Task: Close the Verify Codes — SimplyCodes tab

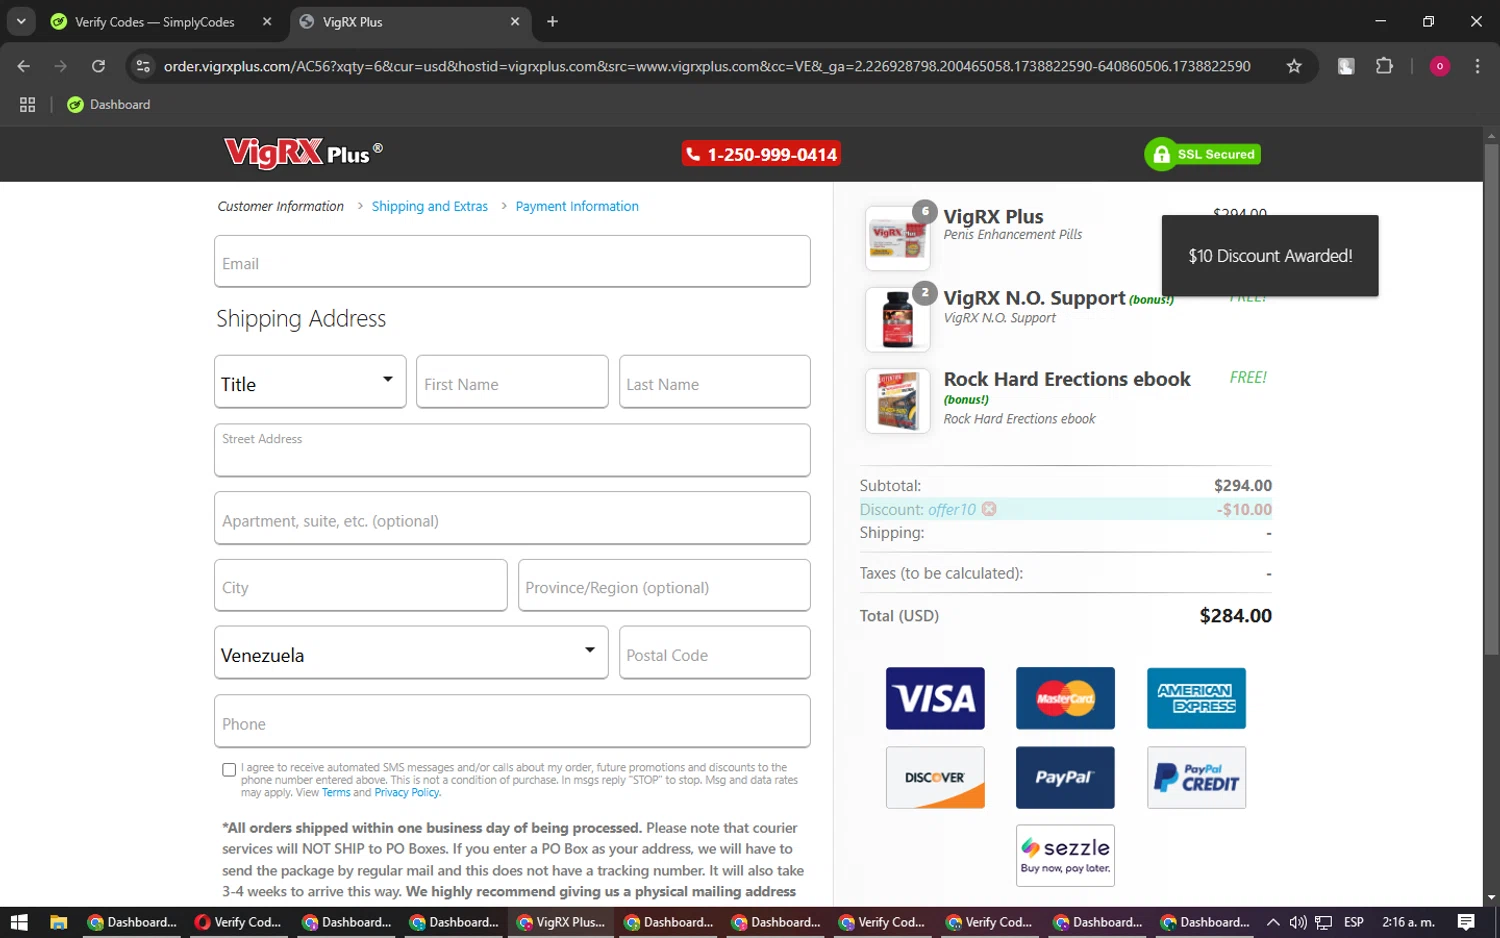Action: click(267, 21)
